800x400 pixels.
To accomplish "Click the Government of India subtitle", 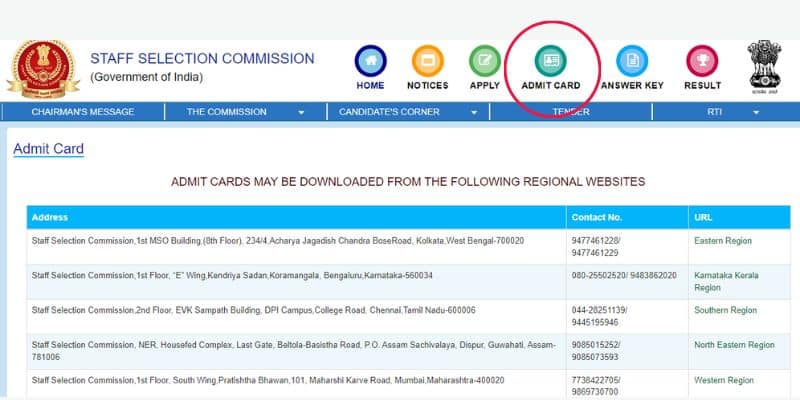I will pyautogui.click(x=146, y=78).
